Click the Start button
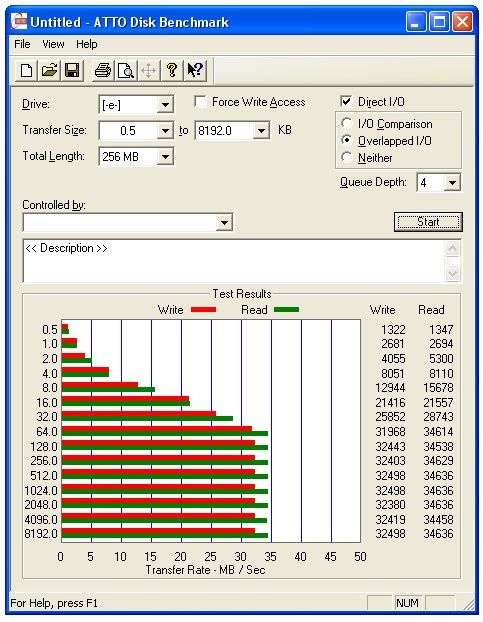 pos(428,222)
